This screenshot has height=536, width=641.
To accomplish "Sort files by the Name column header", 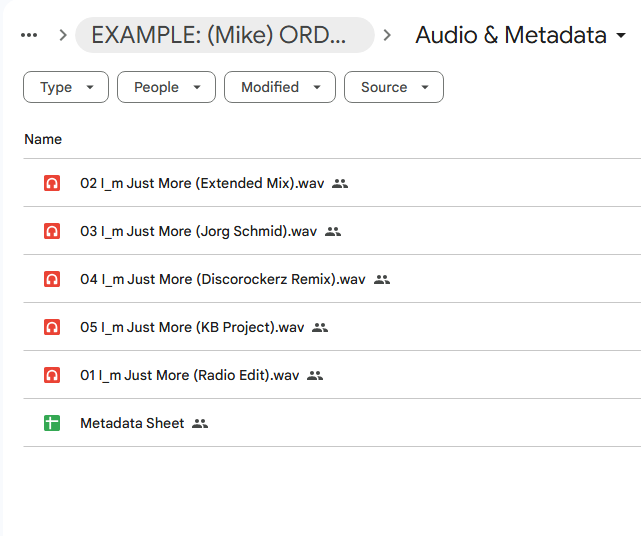I will tap(43, 139).
